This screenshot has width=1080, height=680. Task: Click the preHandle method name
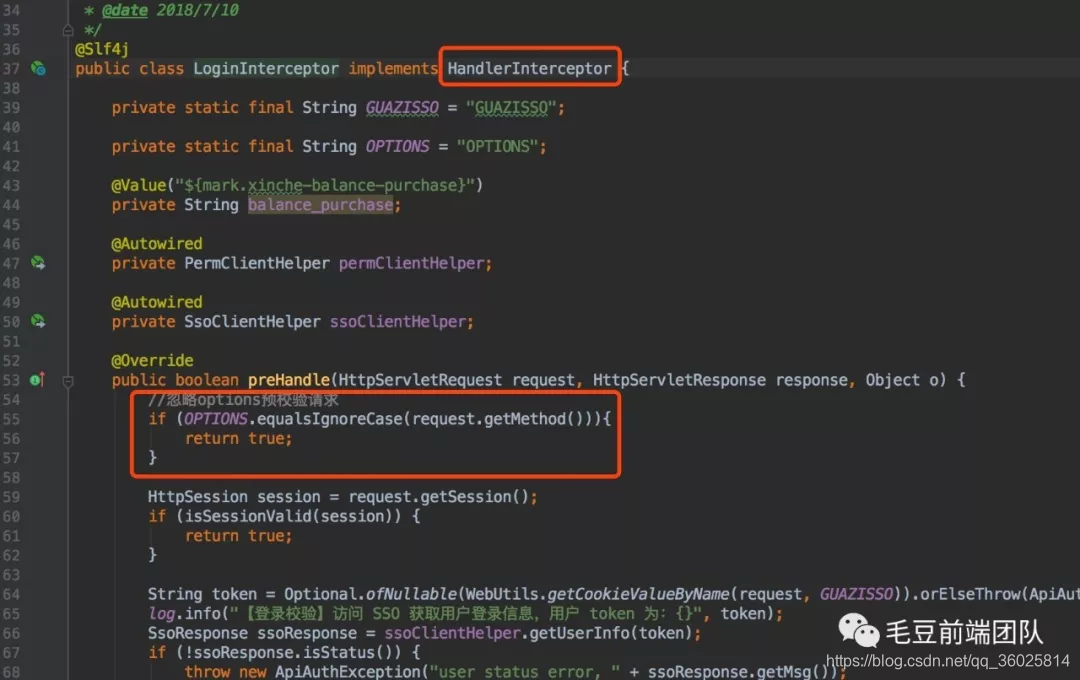pos(289,380)
